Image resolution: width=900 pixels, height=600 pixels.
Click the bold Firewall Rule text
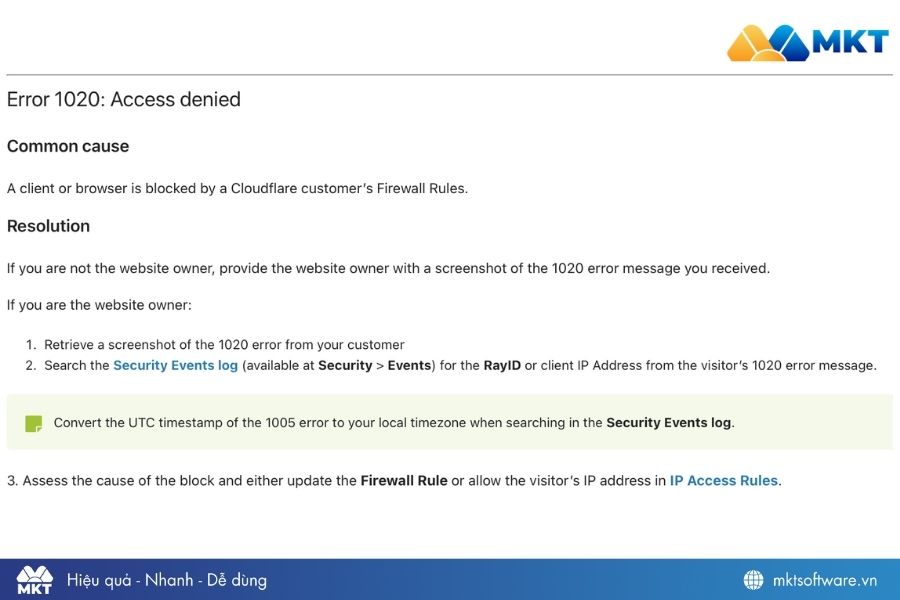tap(404, 481)
